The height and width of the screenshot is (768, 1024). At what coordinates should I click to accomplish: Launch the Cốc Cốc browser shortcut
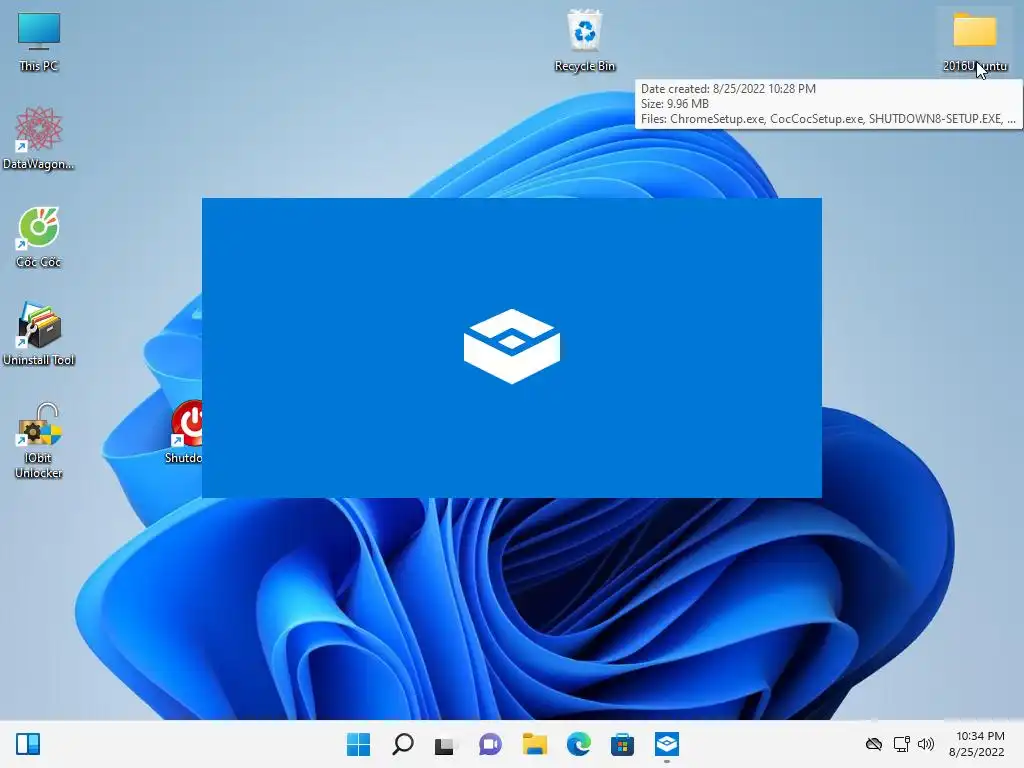pyautogui.click(x=39, y=236)
